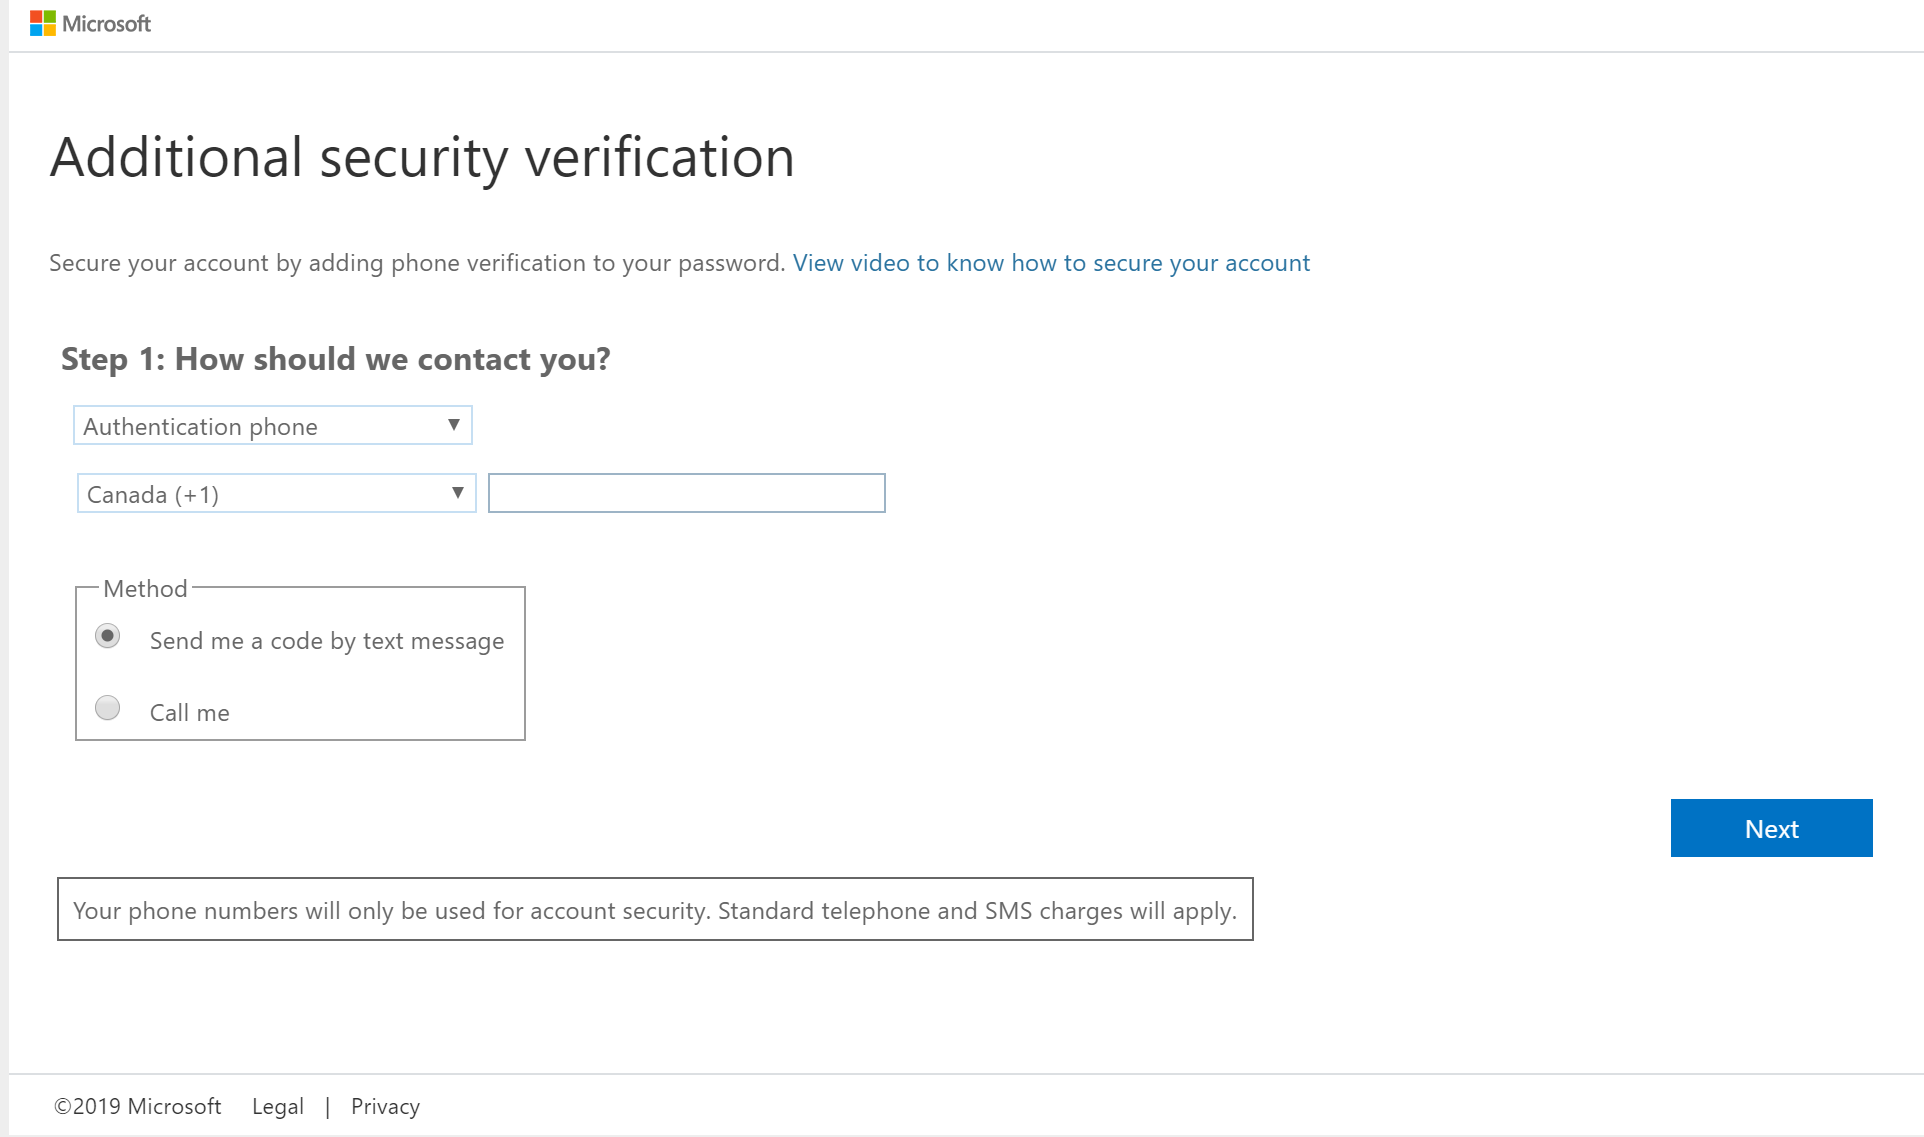Choose the Call me radio button
This screenshot has height=1137, width=1924.
(108, 709)
